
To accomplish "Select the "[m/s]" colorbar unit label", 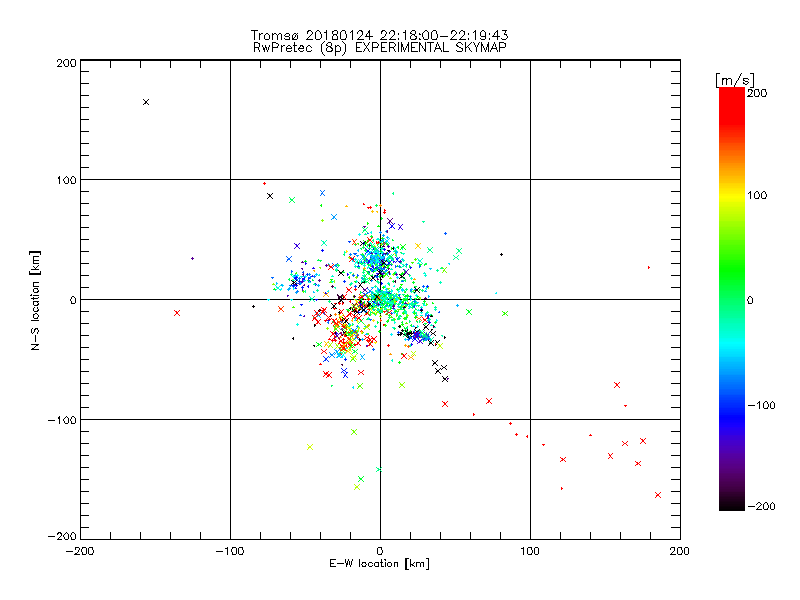I will 735,80.
